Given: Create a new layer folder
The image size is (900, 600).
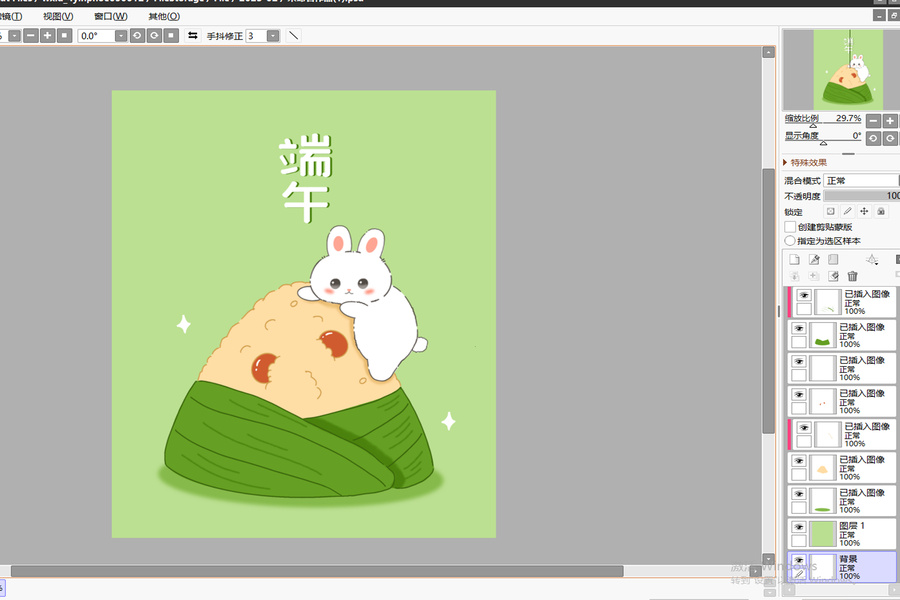Looking at the screenshot, I should coord(833,260).
